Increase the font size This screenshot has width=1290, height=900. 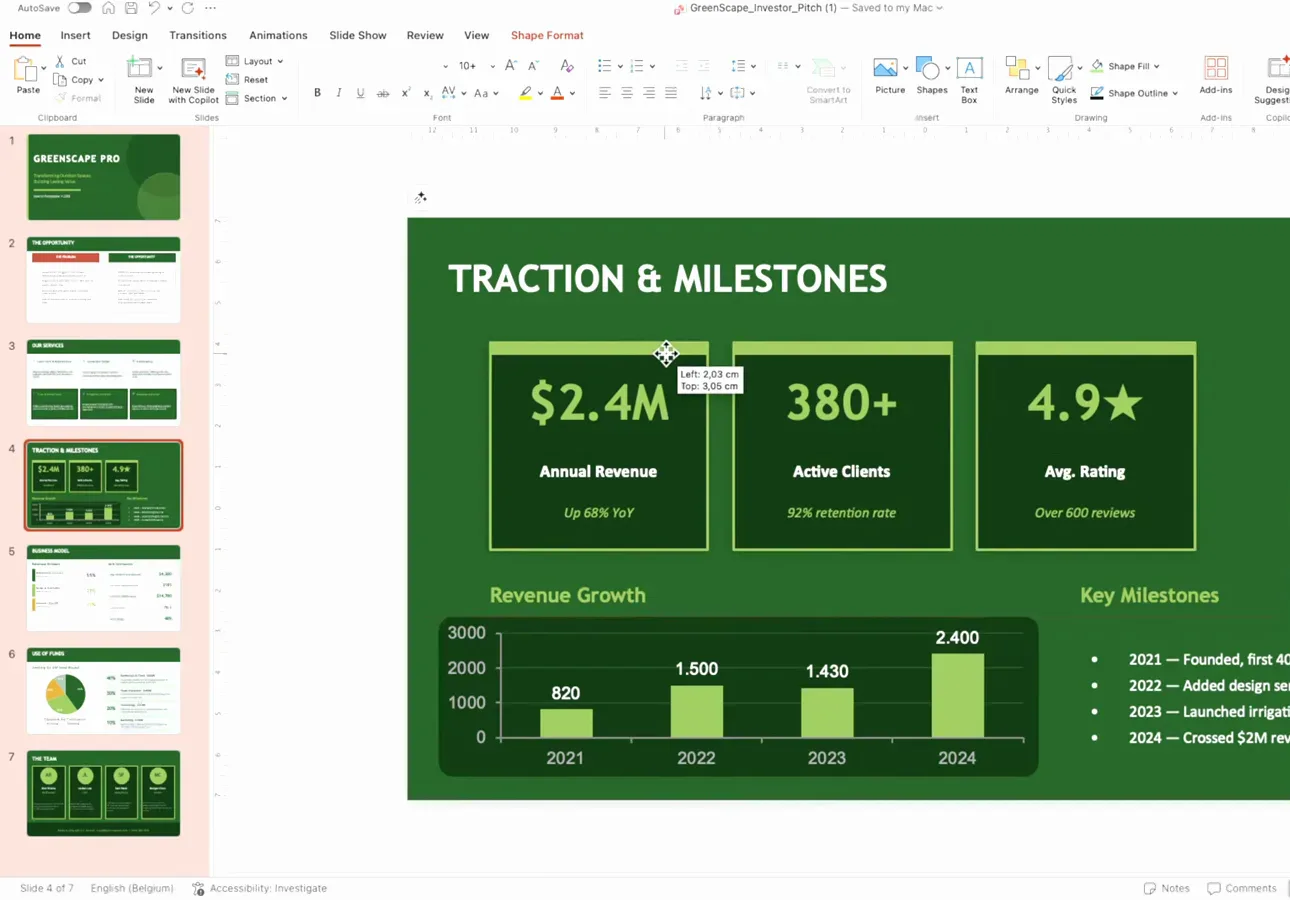coord(511,66)
